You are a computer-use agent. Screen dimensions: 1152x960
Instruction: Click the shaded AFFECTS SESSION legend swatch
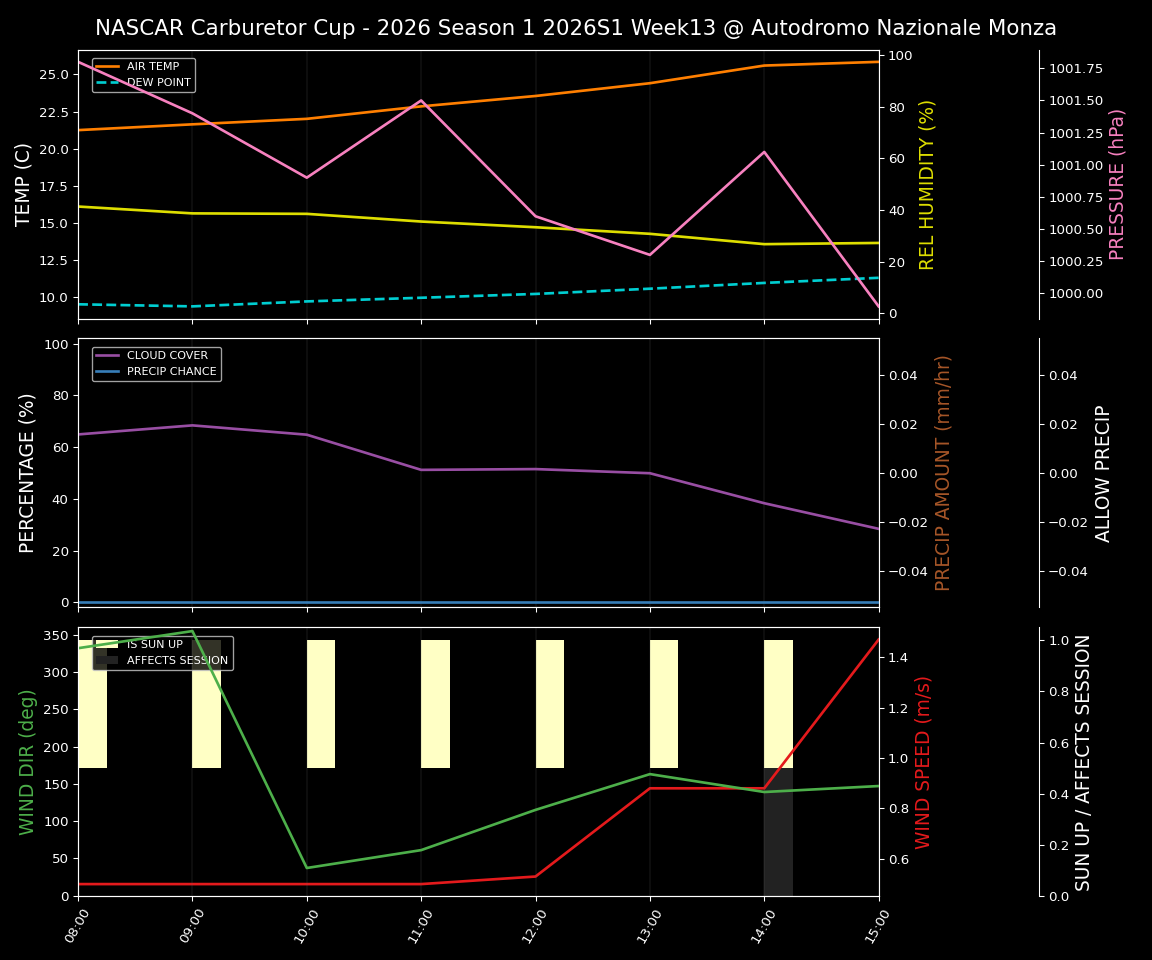105,659
